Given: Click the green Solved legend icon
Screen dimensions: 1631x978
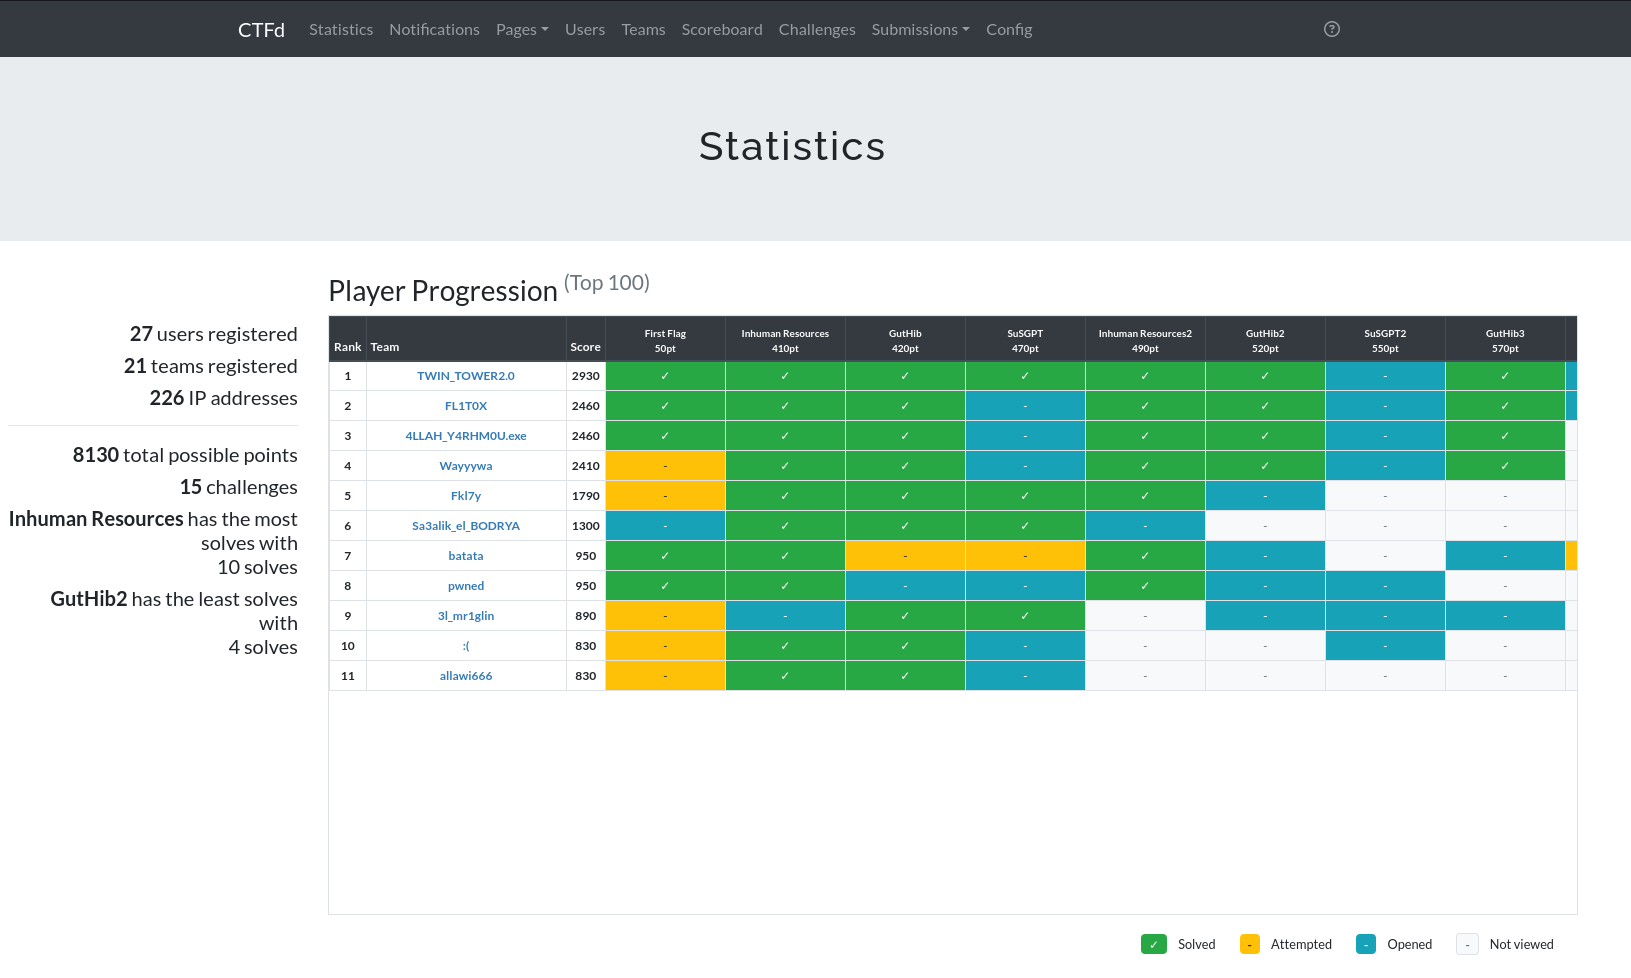Looking at the screenshot, I should pyautogui.click(x=1153, y=944).
